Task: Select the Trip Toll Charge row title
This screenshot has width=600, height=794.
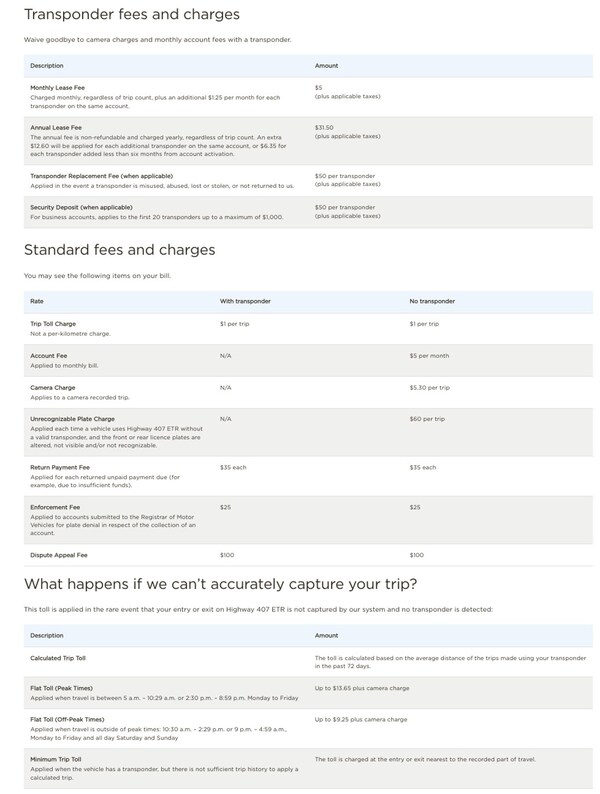Action: [54, 324]
